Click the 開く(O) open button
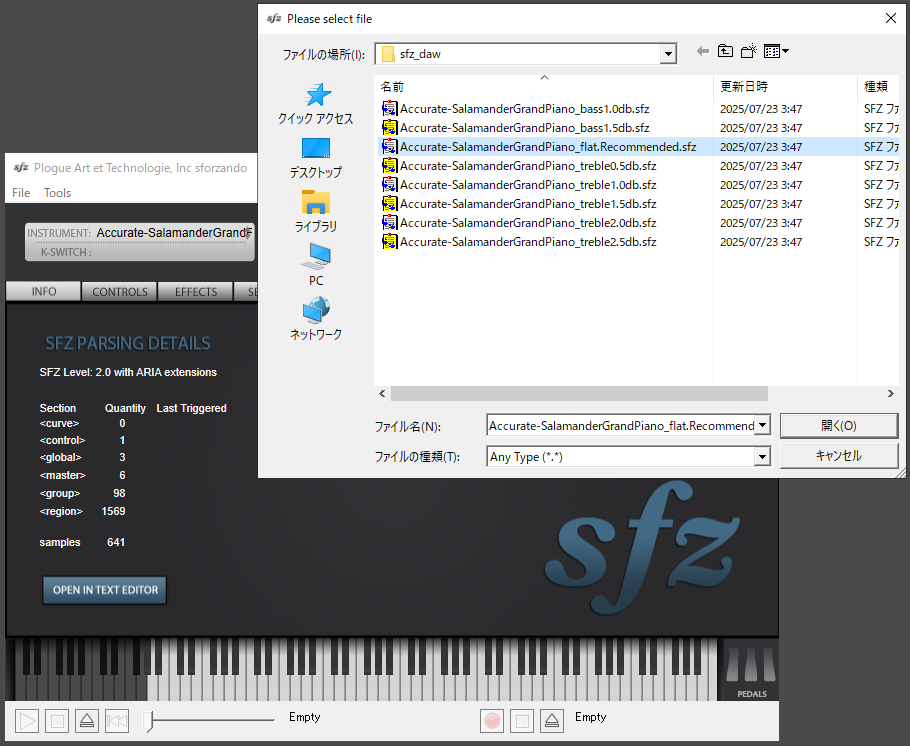This screenshot has height=746, width=910. coord(839,426)
